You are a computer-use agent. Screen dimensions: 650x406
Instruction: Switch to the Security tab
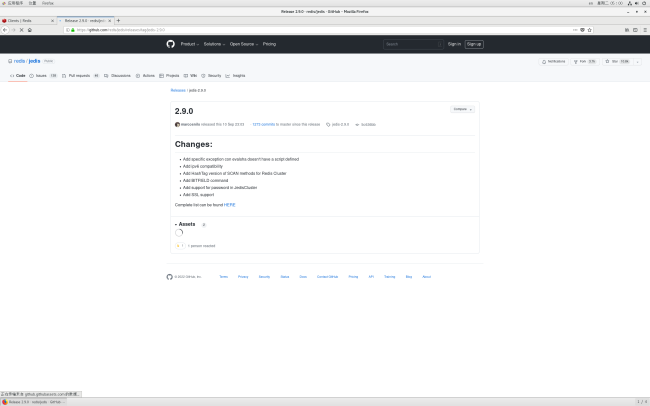211,75
